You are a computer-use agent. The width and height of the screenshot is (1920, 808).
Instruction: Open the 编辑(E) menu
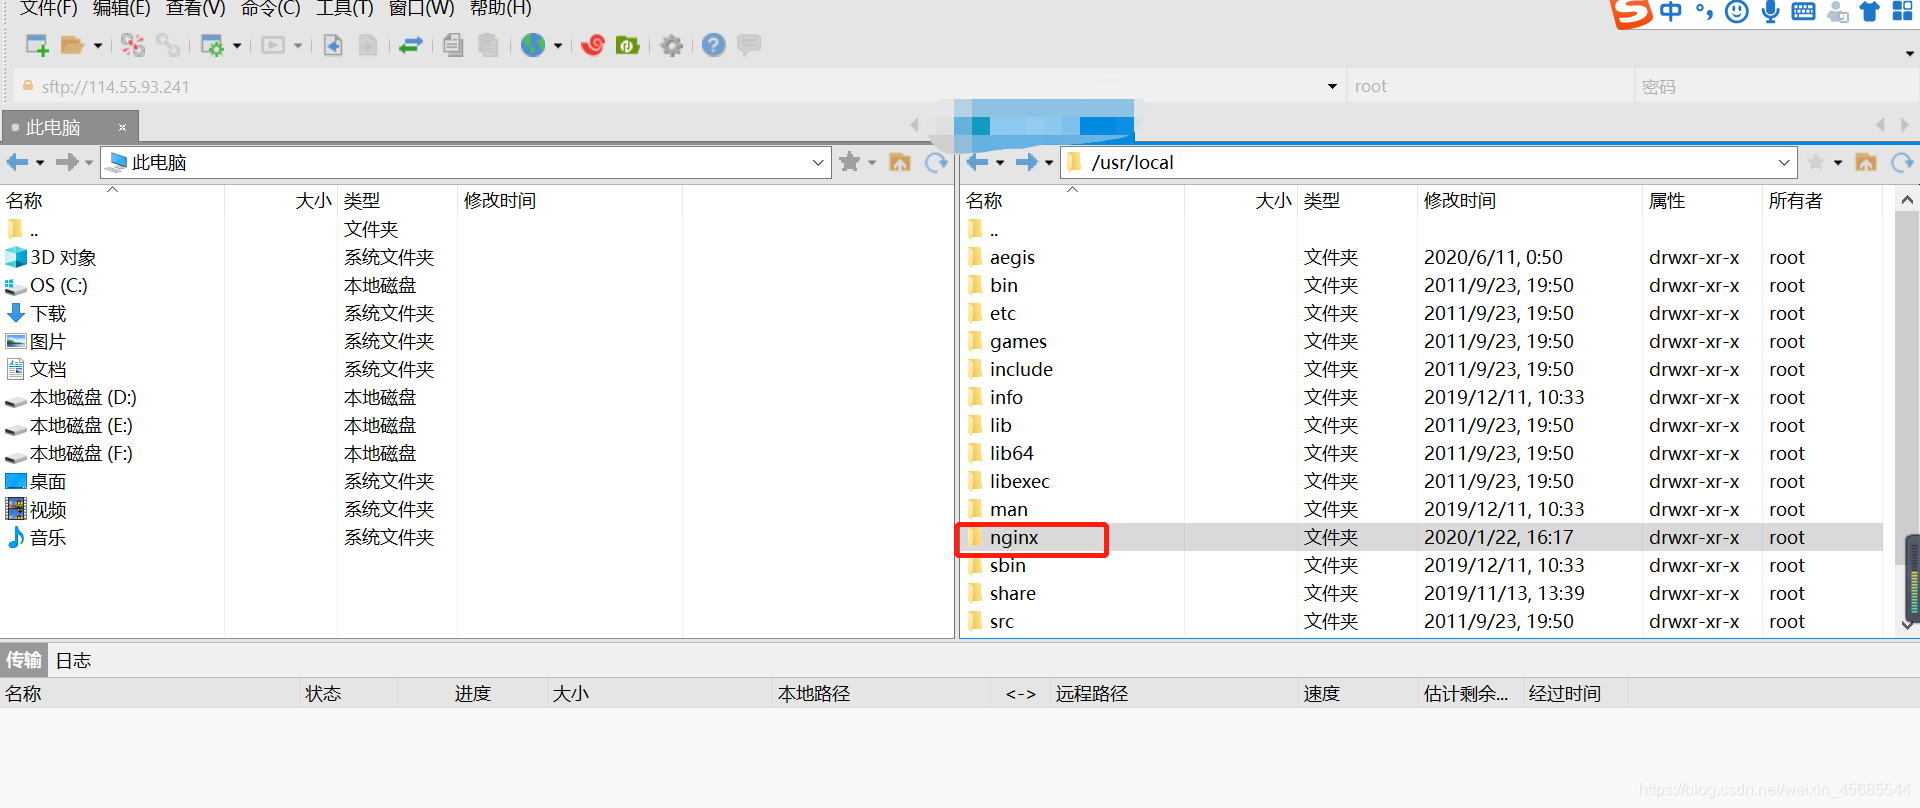[x=121, y=8]
